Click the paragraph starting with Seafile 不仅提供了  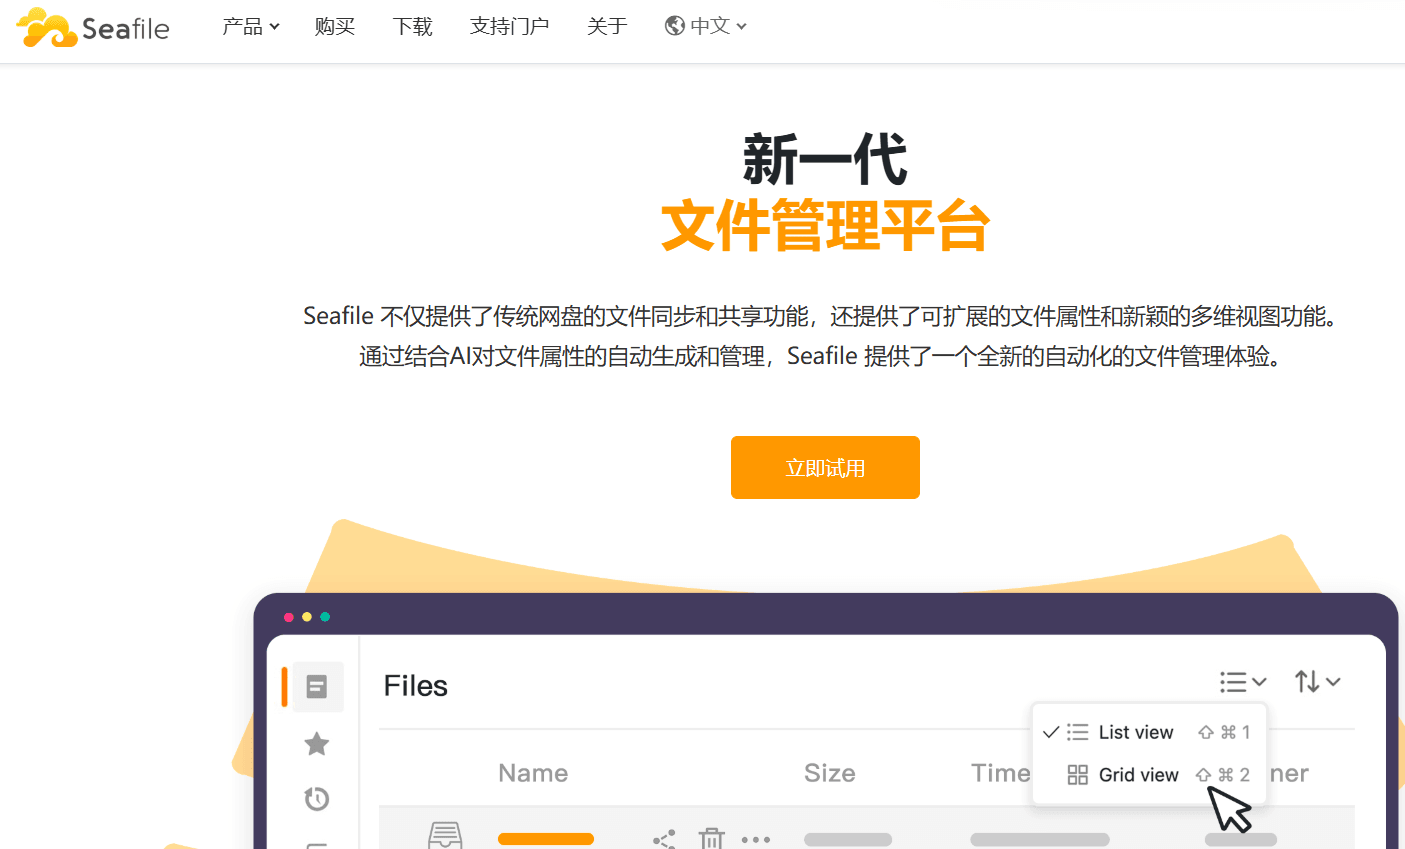[x=820, y=316]
